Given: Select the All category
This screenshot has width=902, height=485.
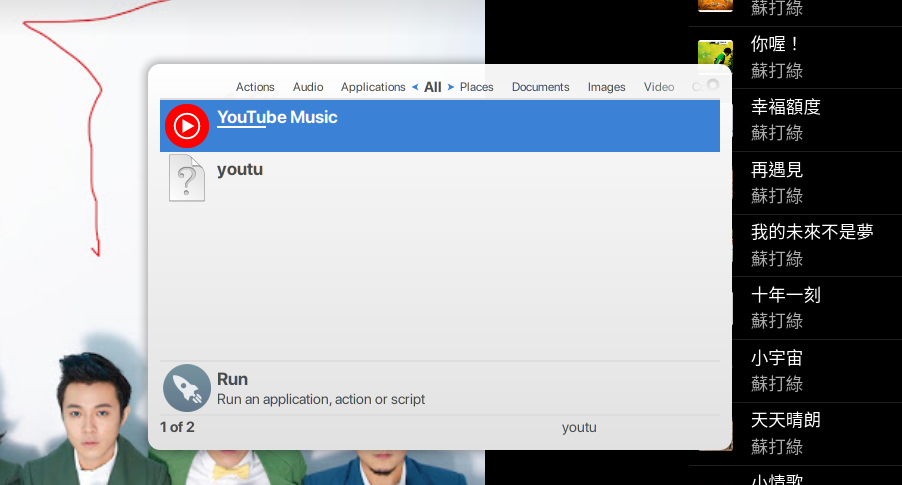Looking at the screenshot, I should pyautogui.click(x=433, y=87).
